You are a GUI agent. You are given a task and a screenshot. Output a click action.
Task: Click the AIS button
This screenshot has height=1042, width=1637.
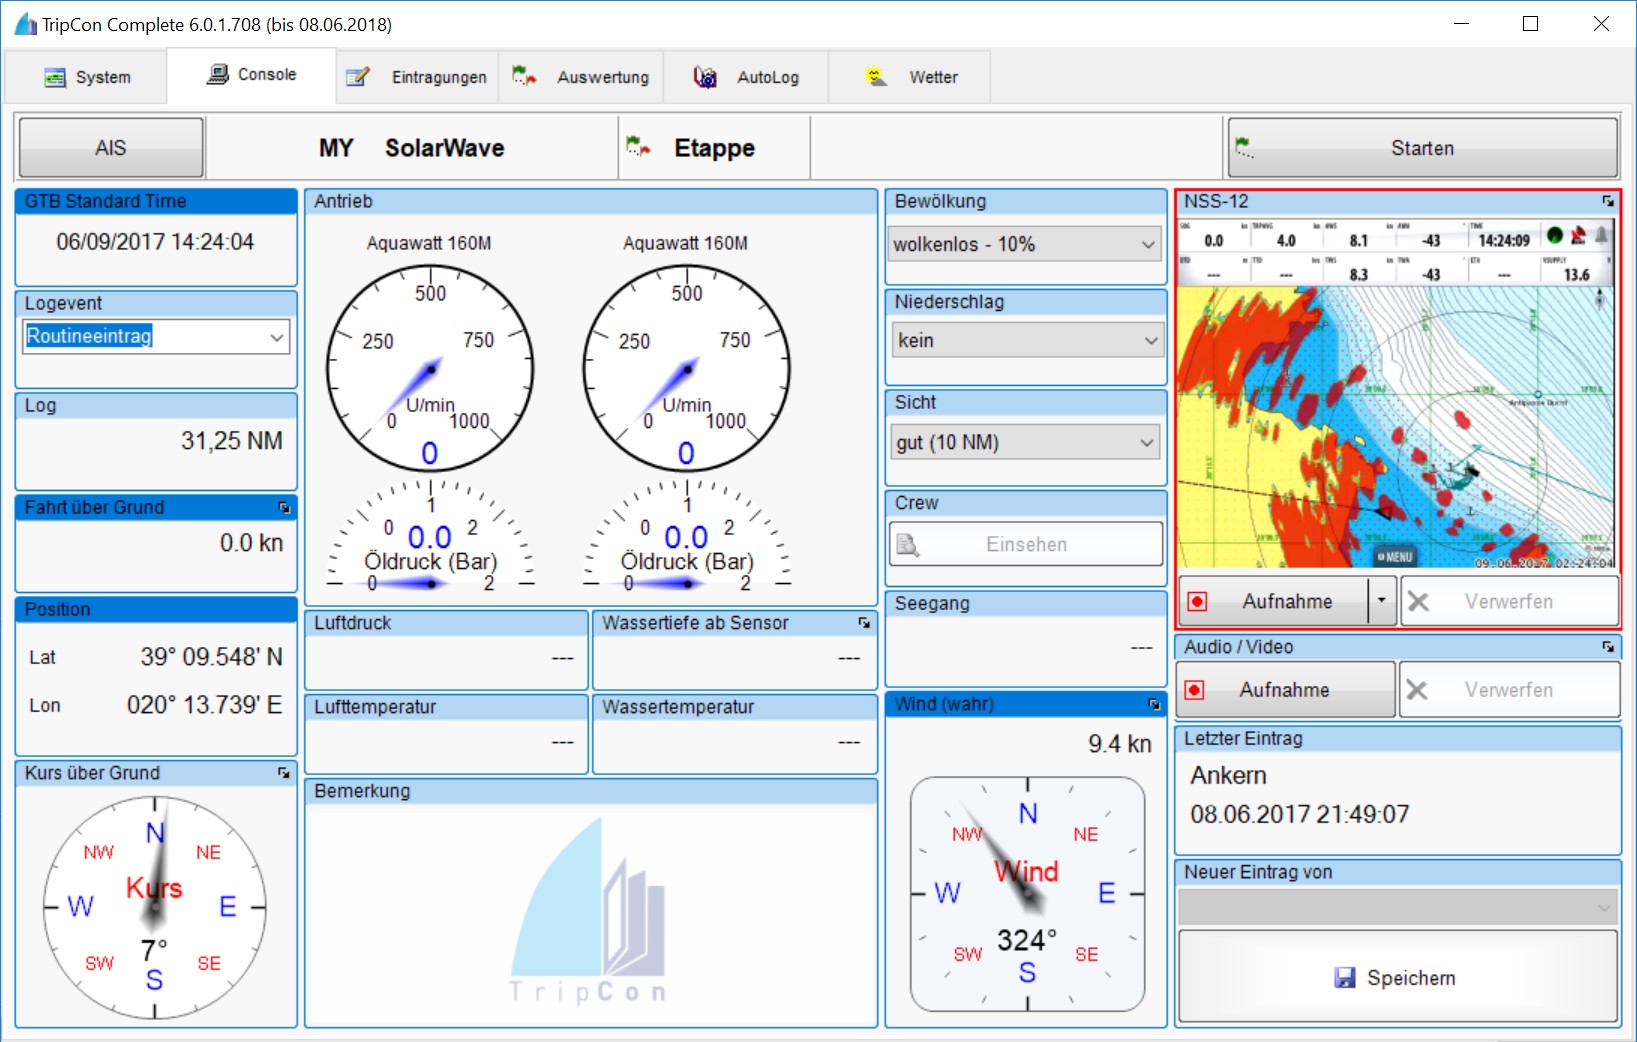[111, 148]
